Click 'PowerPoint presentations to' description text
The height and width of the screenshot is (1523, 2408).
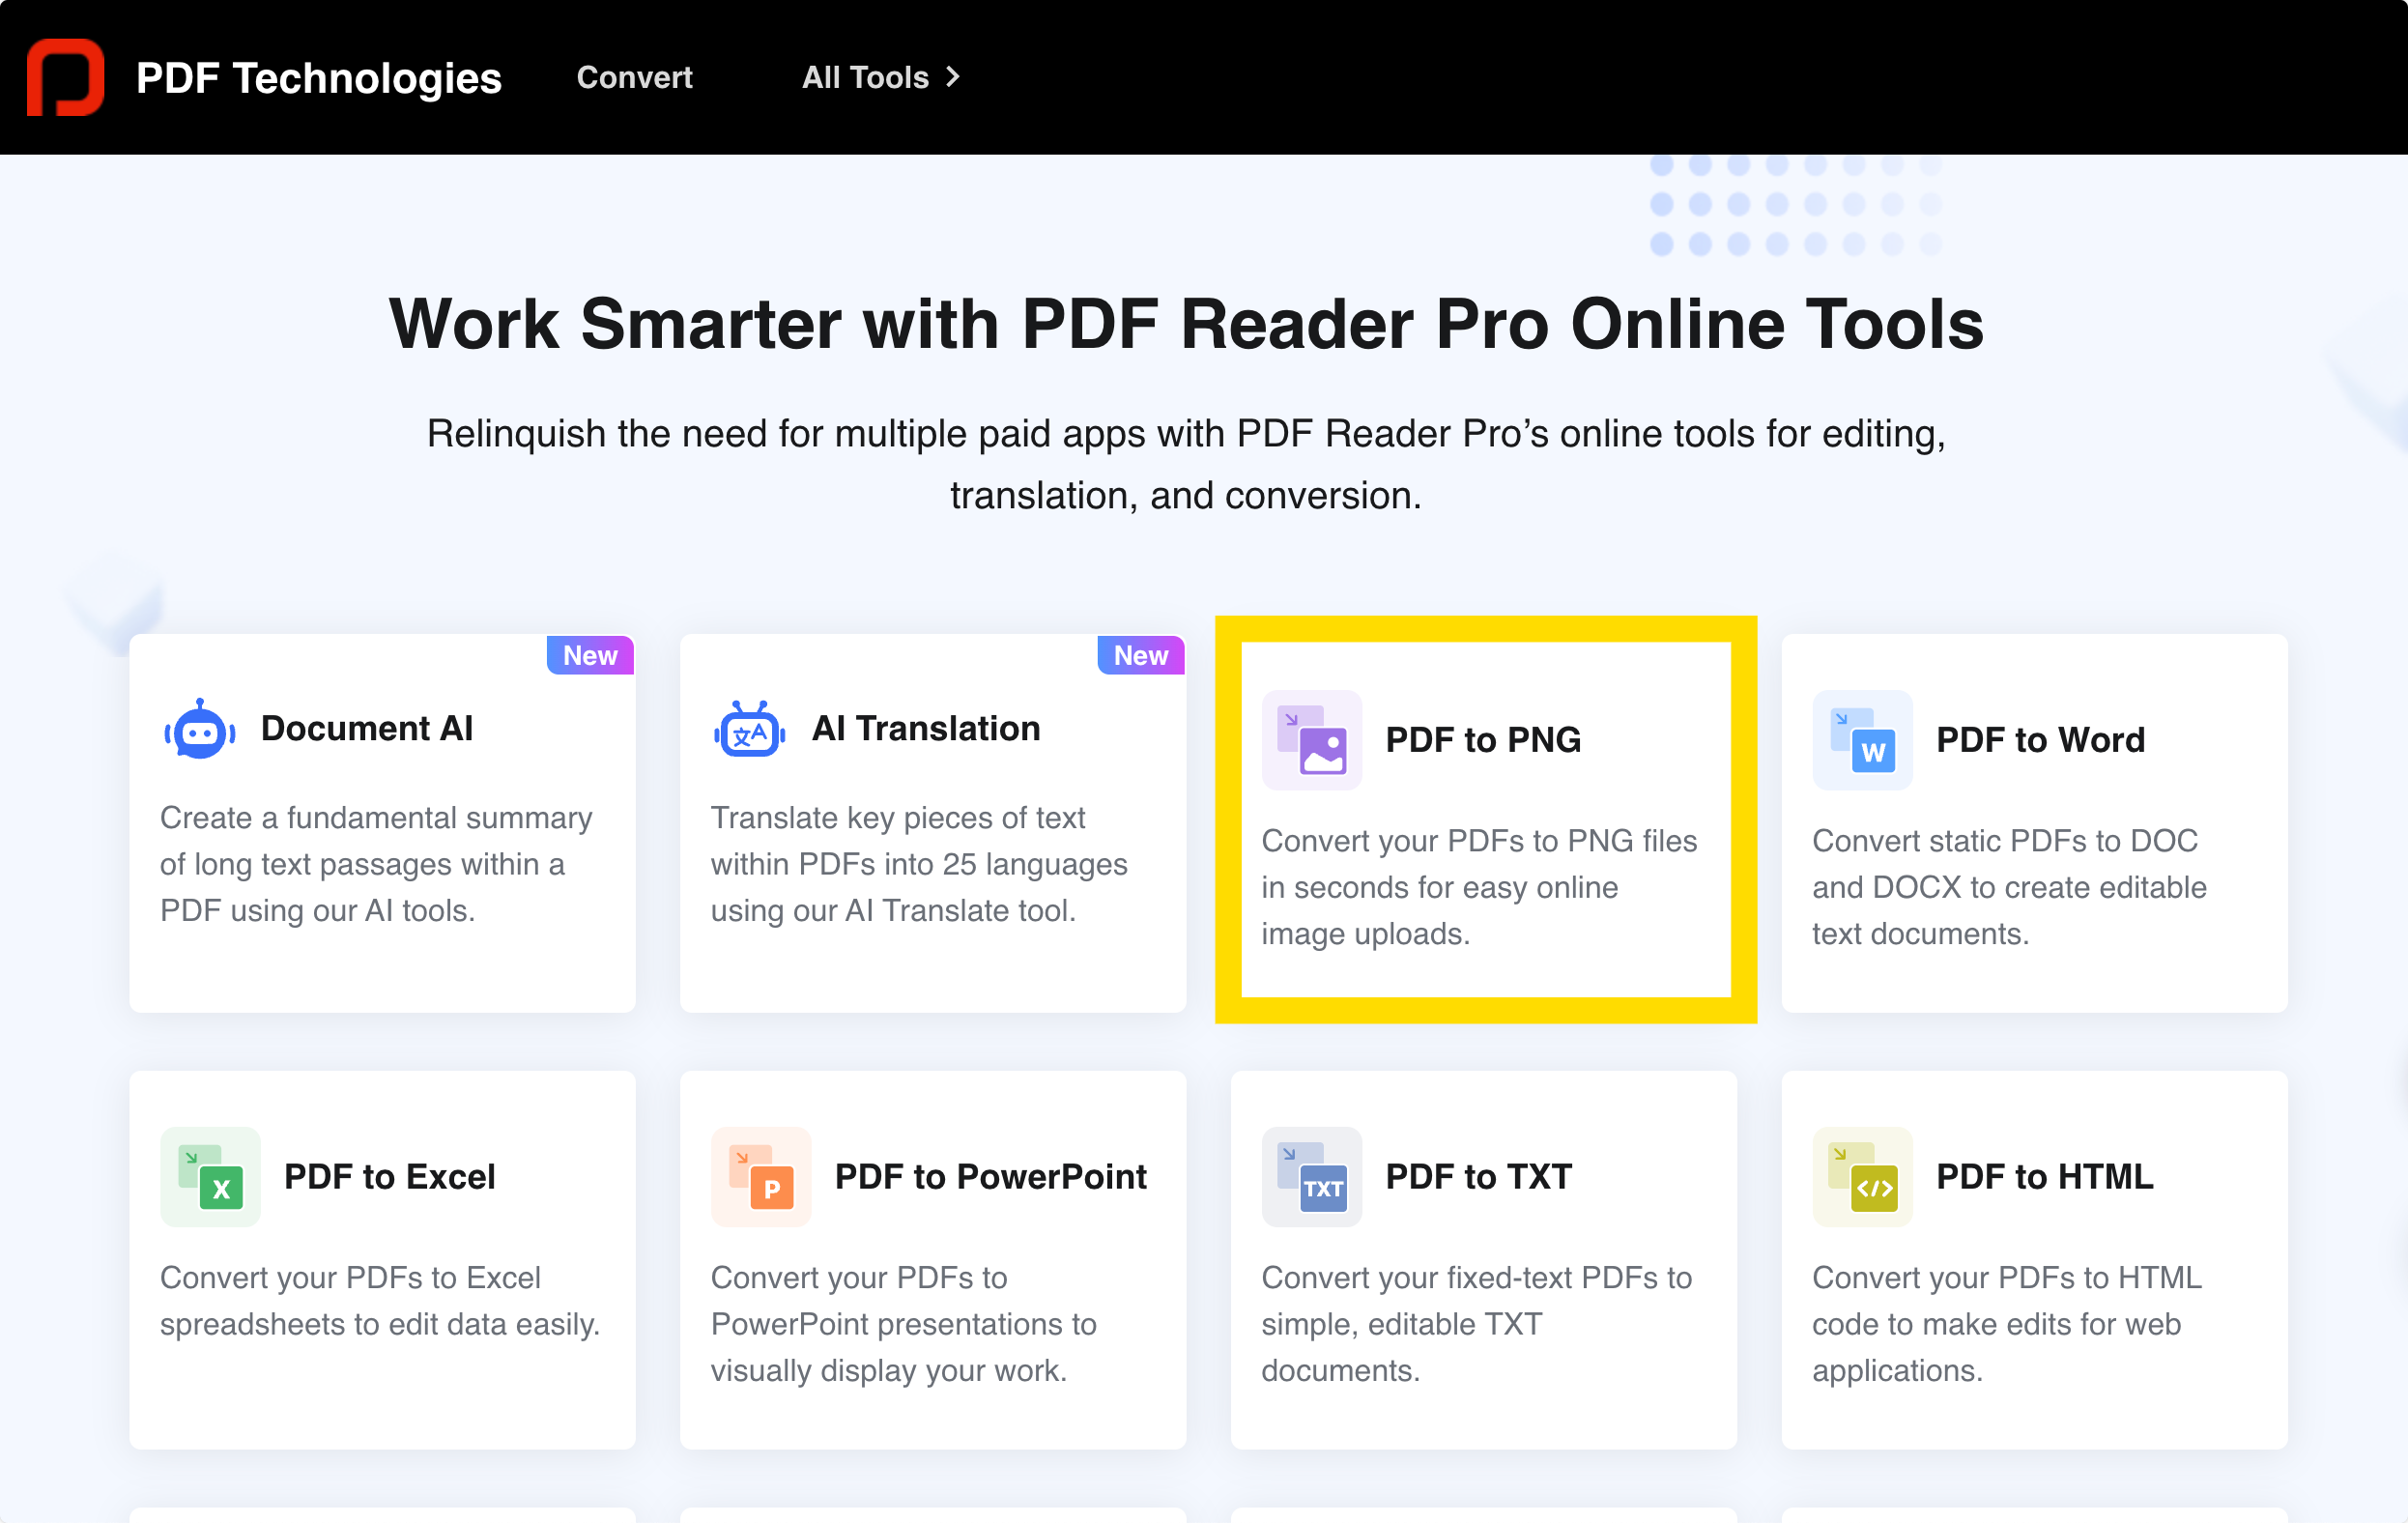(x=903, y=1323)
